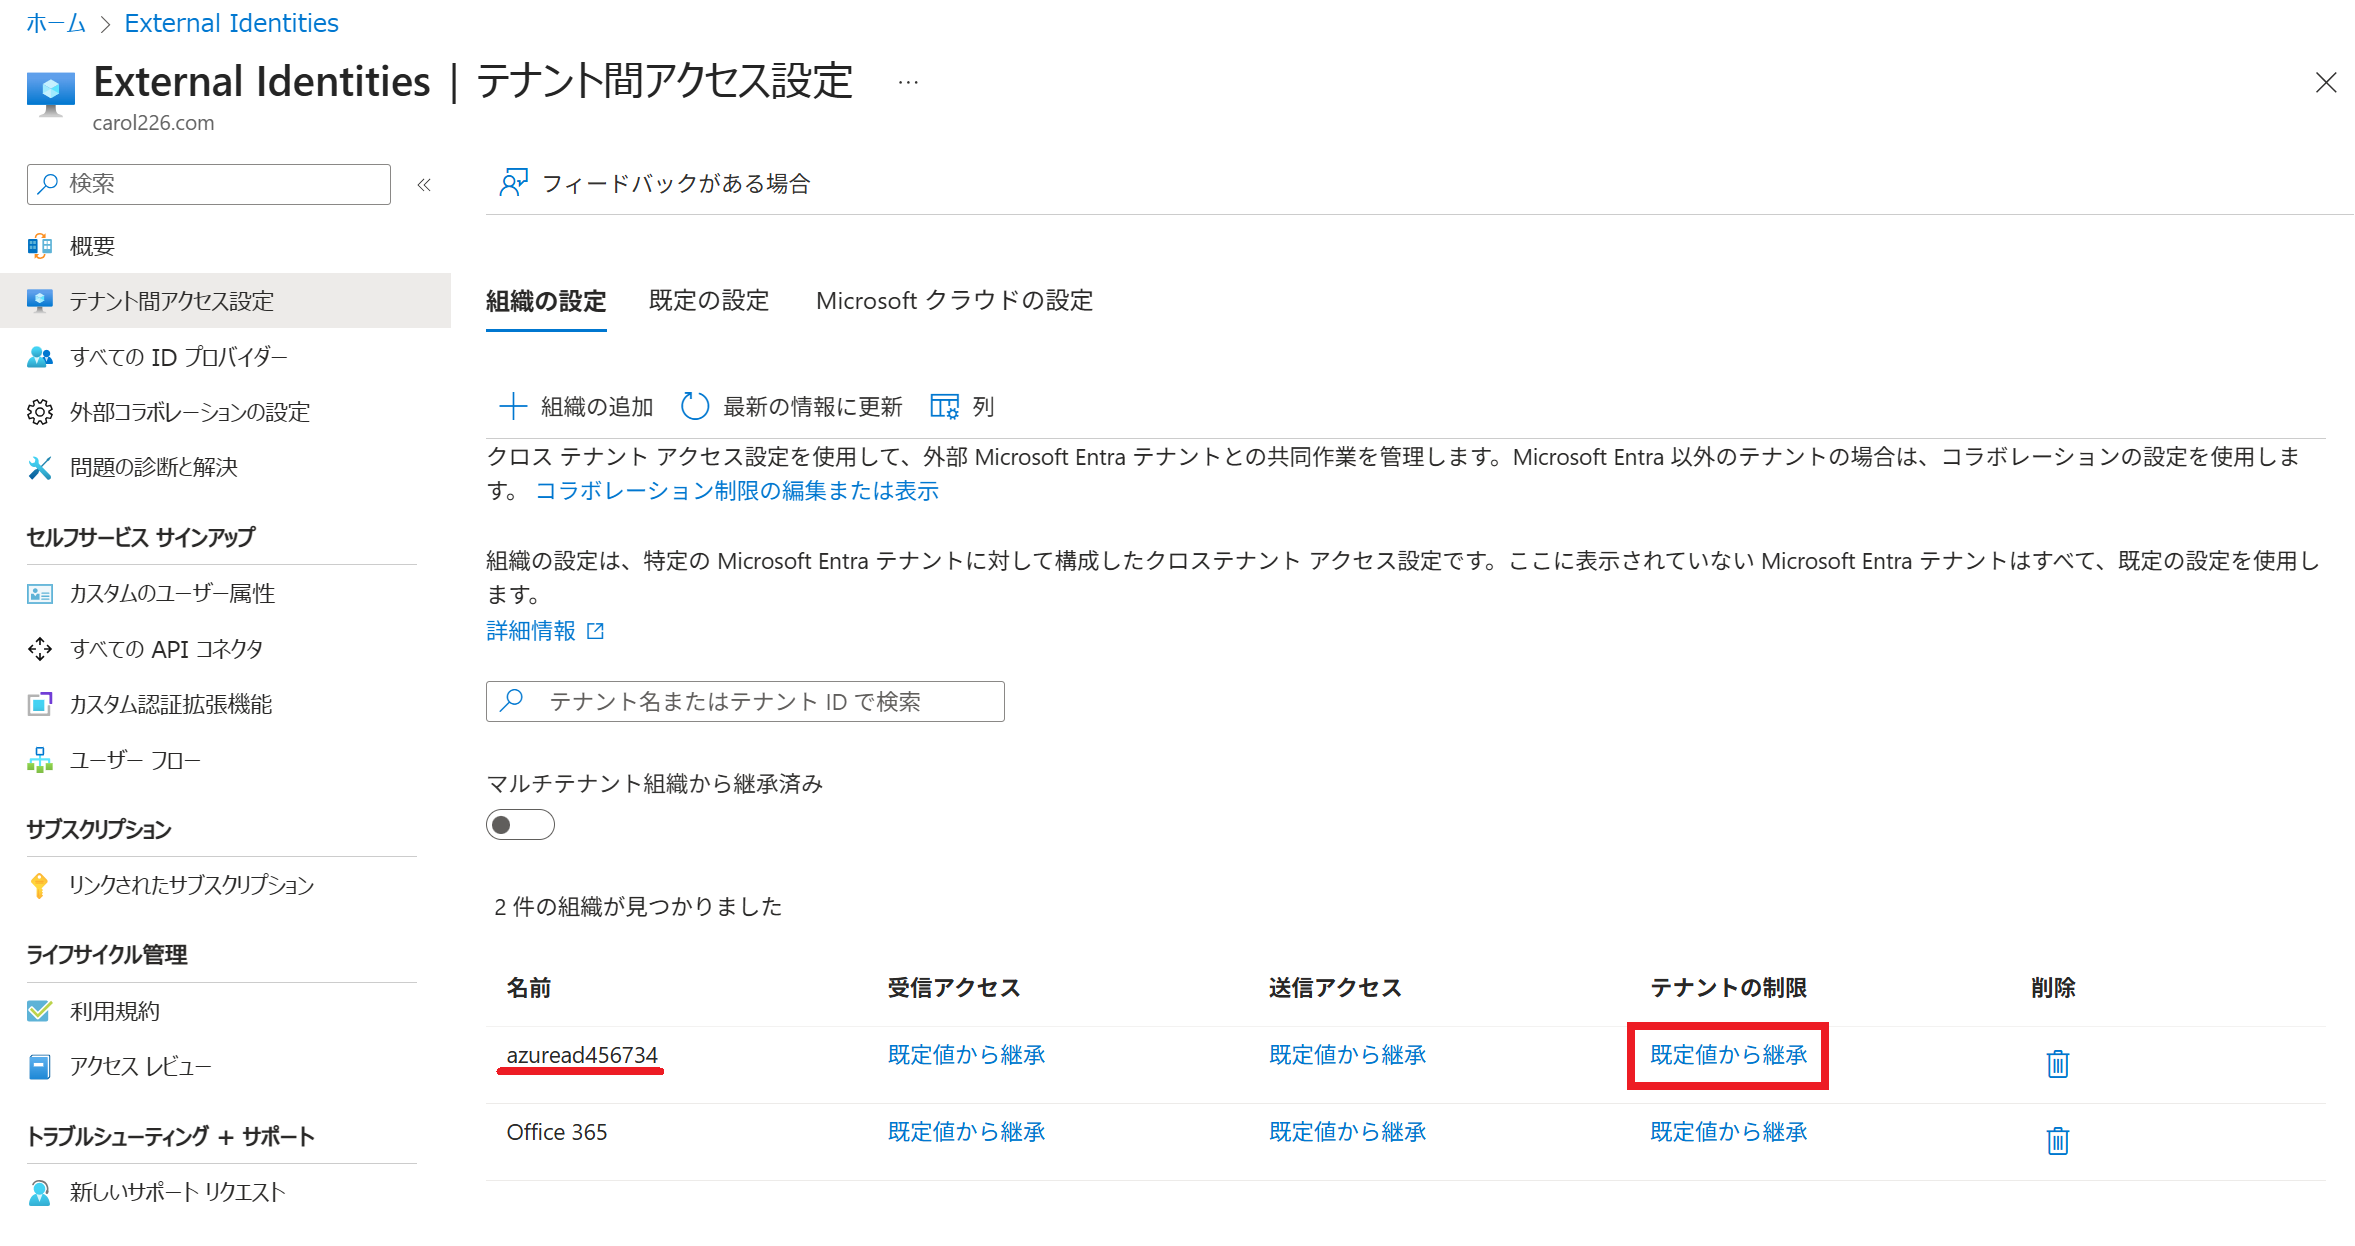Switch to the 既定の設定 tab
Screen dimensions: 2355x1246
tap(708, 301)
